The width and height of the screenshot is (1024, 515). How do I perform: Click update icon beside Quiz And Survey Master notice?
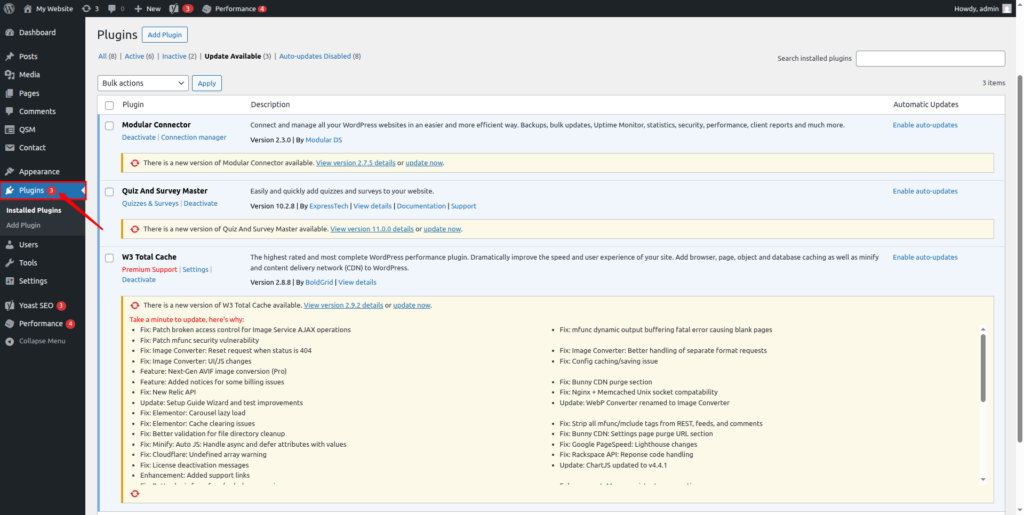click(x=135, y=229)
